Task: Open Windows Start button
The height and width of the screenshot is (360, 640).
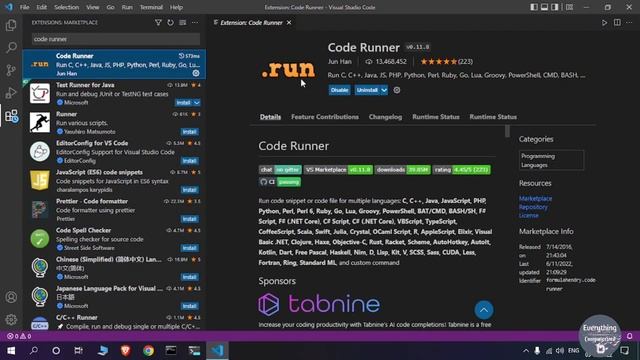Action: 11,351
